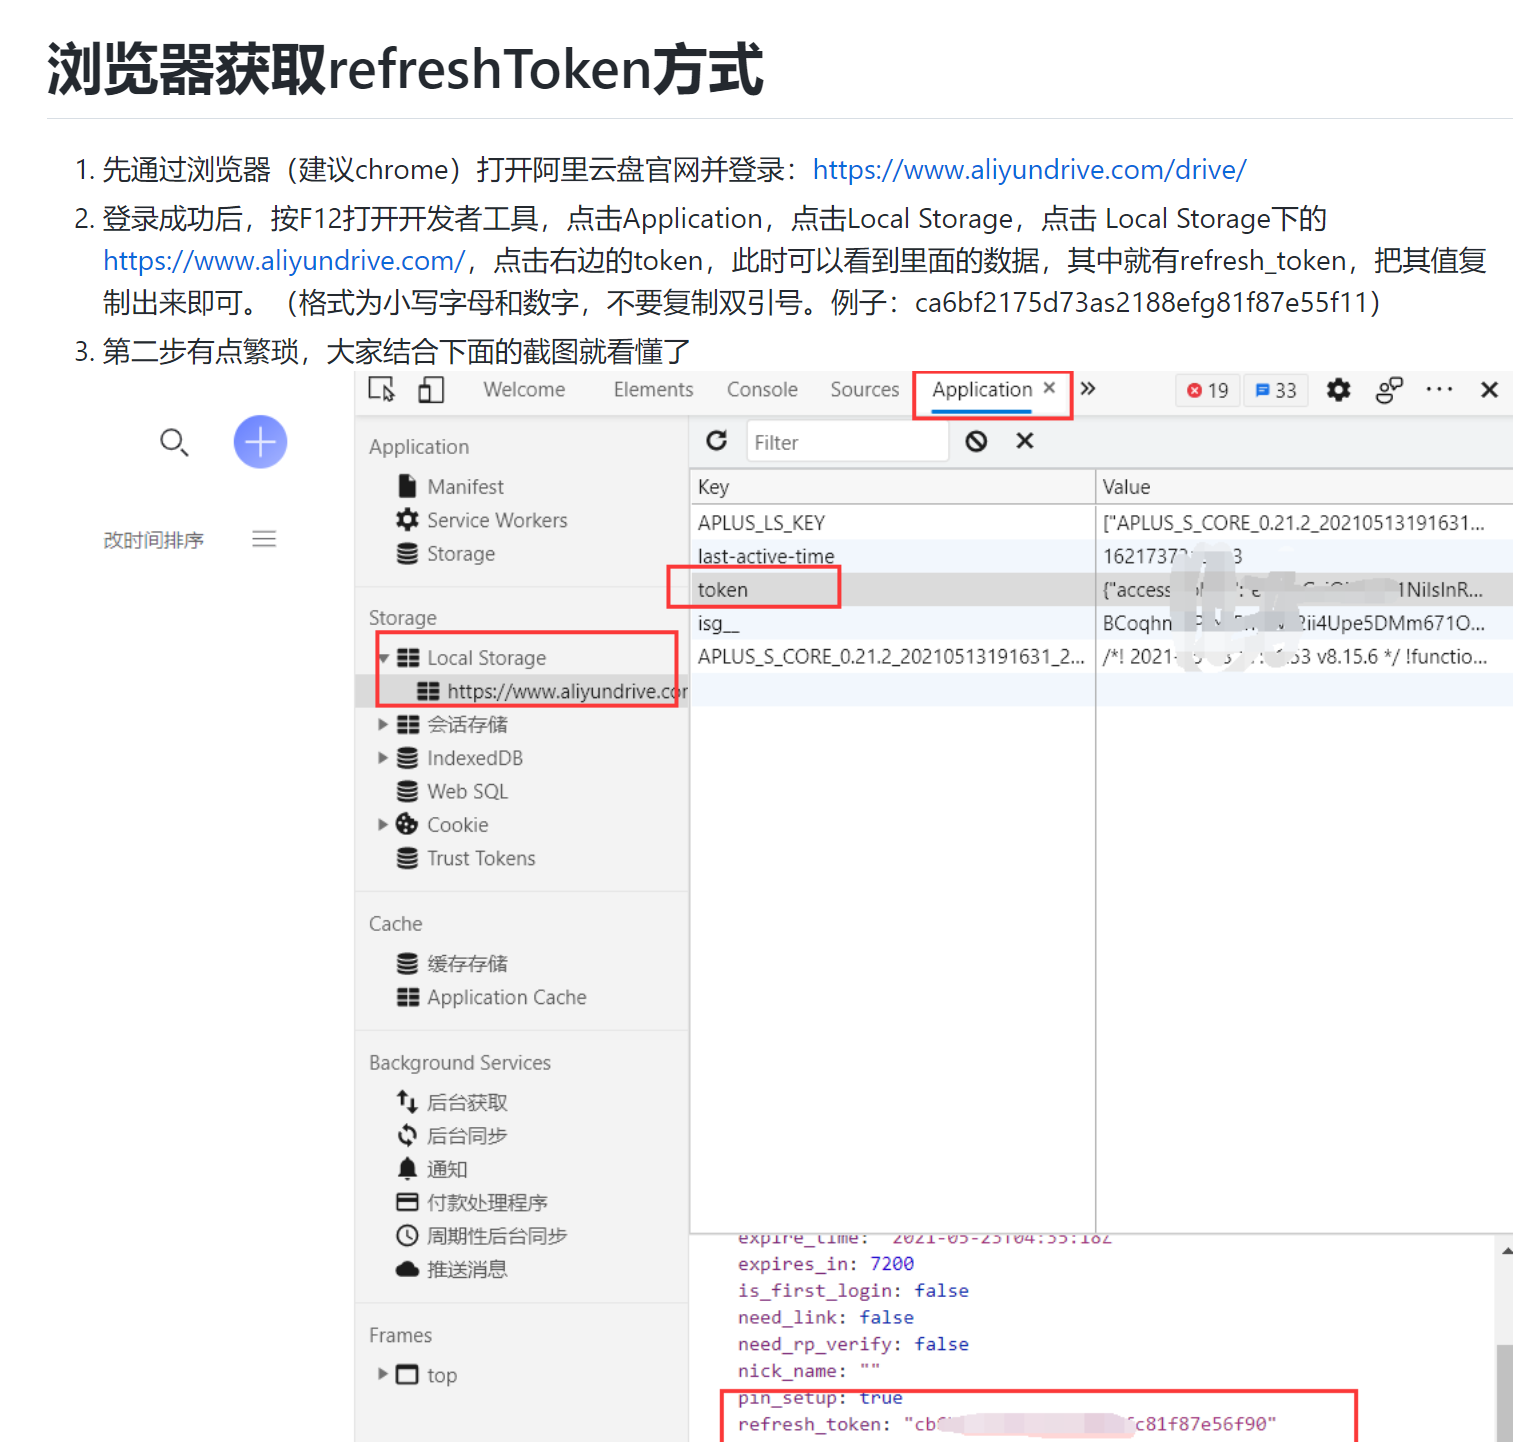Switch to the Console tab

pos(761,390)
